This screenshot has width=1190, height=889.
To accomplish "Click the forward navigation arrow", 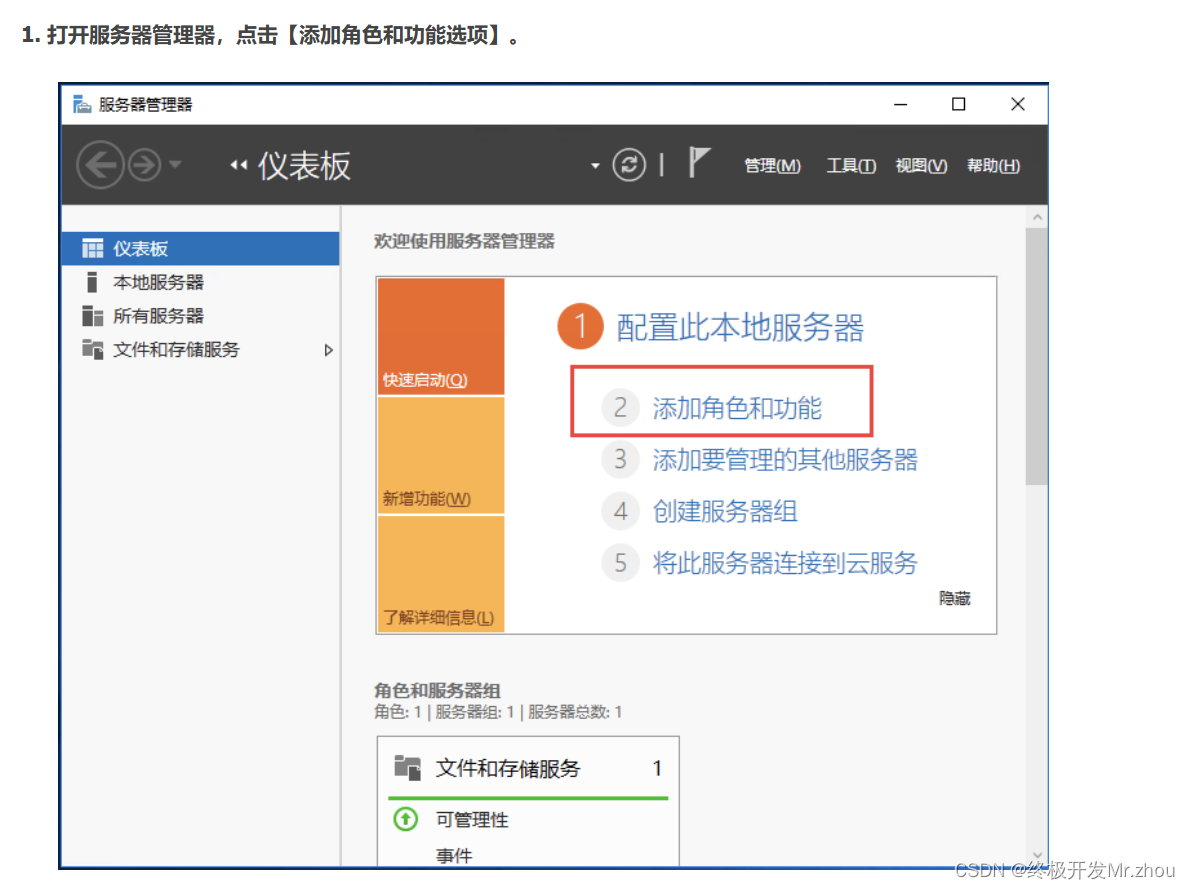I will 144,165.
